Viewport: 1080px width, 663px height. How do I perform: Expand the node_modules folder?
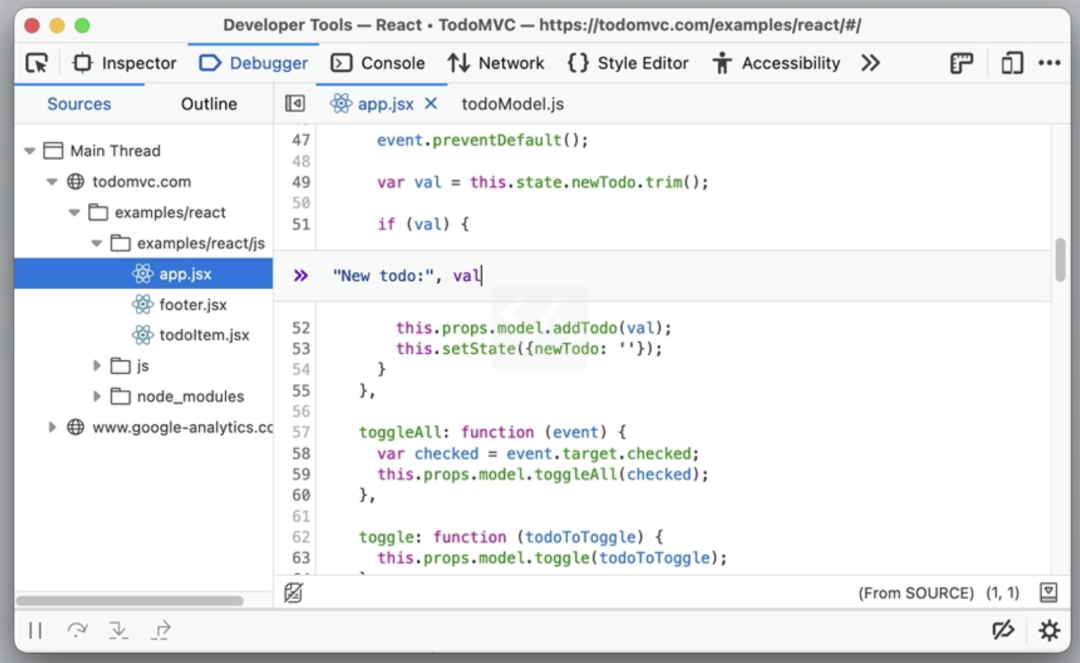coord(97,397)
